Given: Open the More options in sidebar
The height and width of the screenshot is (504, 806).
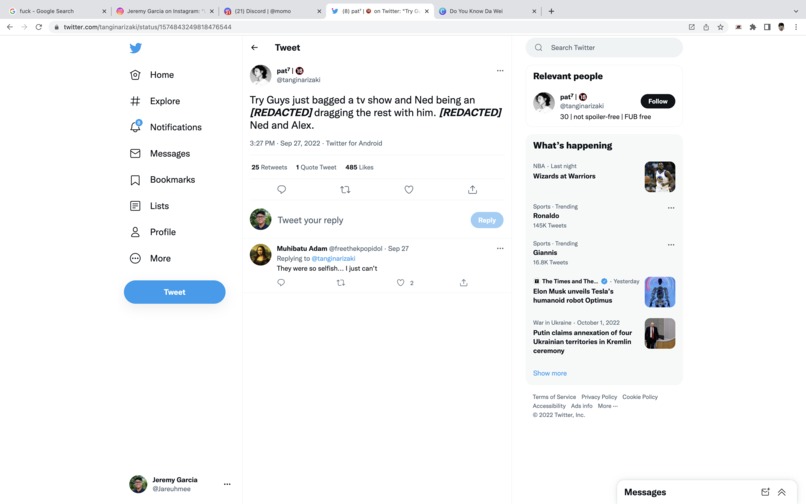Looking at the screenshot, I should pos(150,258).
